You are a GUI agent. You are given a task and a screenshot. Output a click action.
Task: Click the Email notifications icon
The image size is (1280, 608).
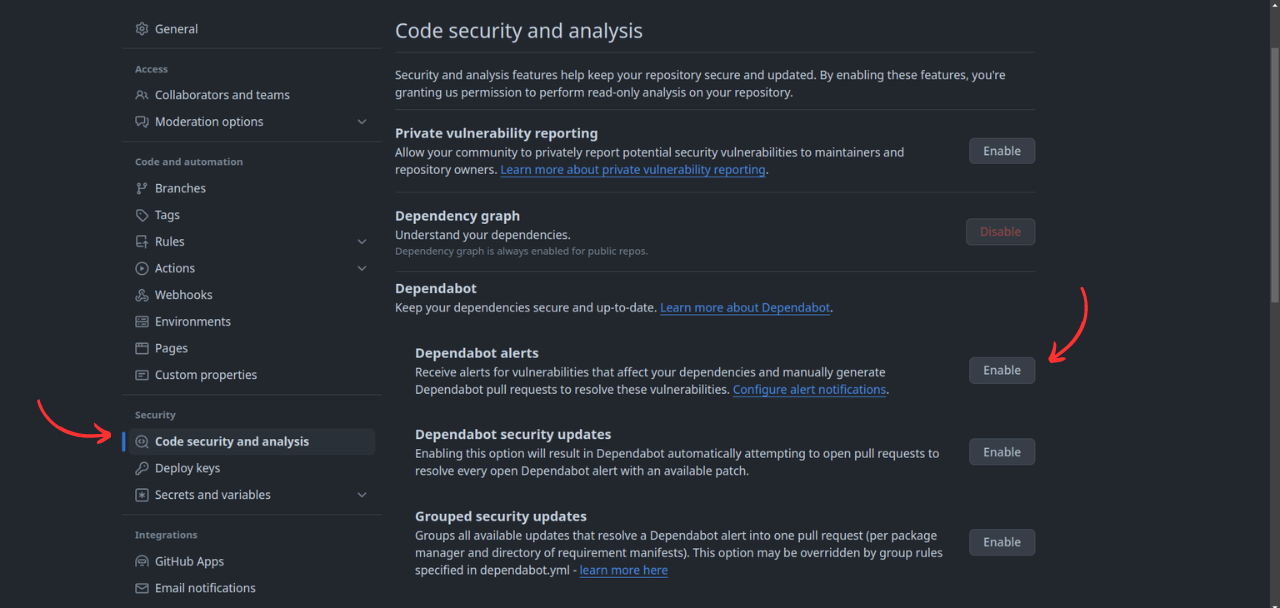[143, 588]
